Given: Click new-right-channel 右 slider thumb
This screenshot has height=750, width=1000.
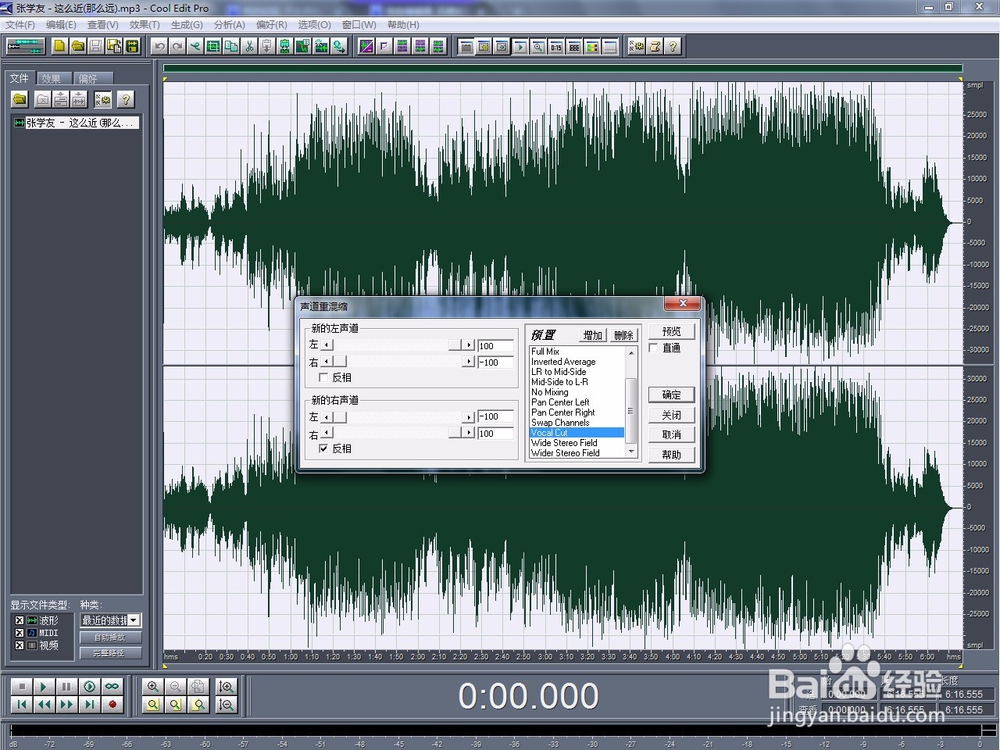Looking at the screenshot, I should coord(455,433).
